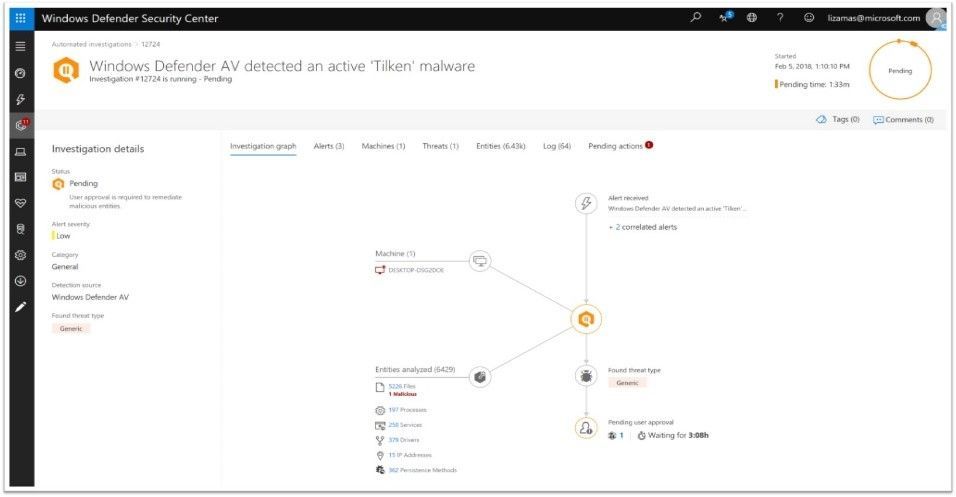
Task: Open automated investigations icon with red badge
Action: pos(21,124)
